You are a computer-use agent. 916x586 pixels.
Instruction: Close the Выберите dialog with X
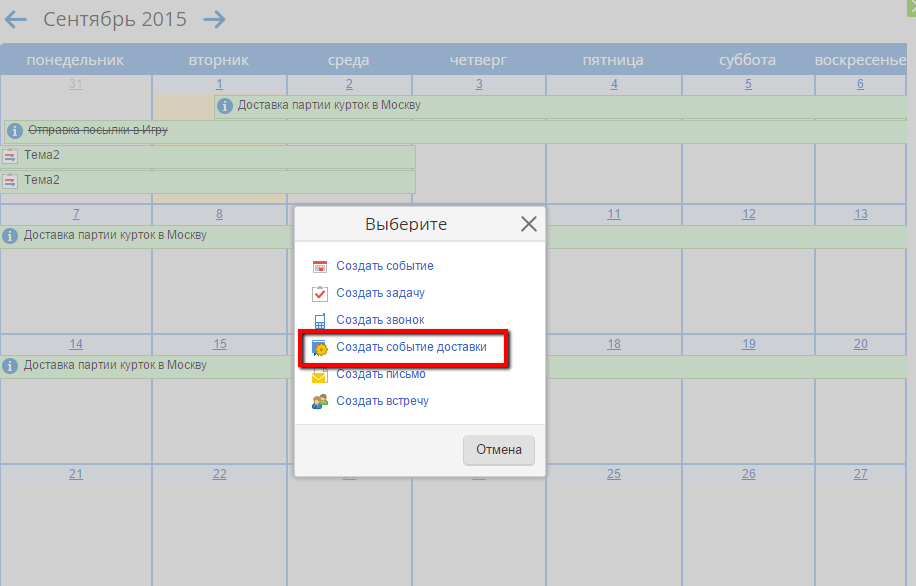[x=529, y=225]
